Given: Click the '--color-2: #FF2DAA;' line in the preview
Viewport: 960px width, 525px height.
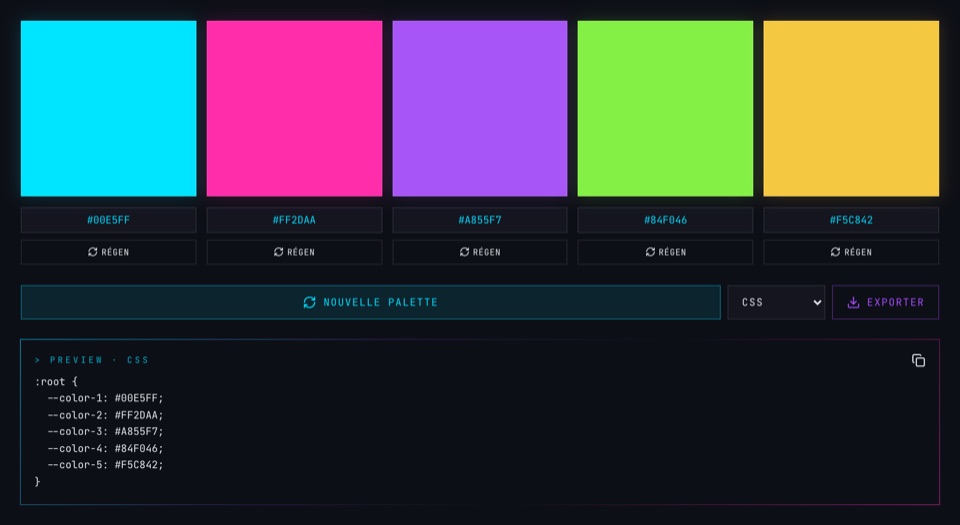Looking at the screenshot, I should (x=105, y=415).
